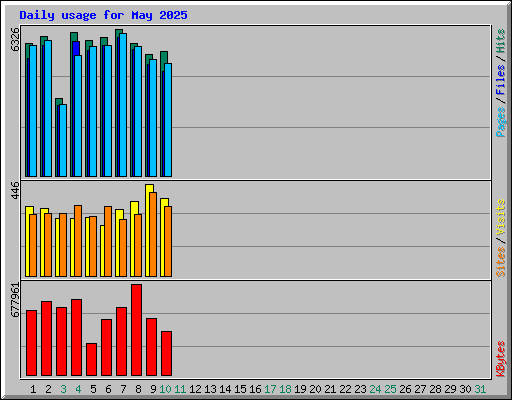
Task: Click the cyan Pages bar for day 3
Action: pos(63,140)
